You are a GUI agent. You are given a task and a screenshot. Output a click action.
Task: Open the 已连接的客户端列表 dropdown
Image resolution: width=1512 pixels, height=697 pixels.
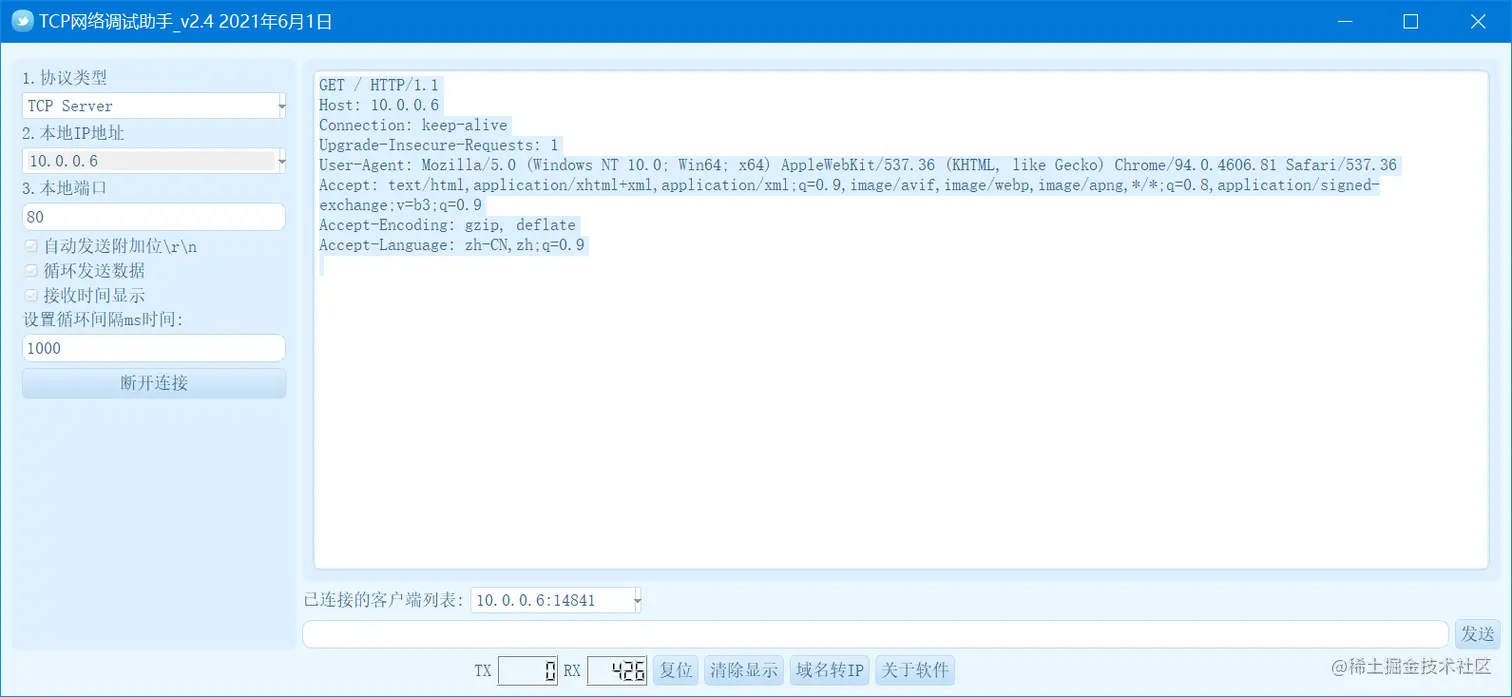coord(556,600)
